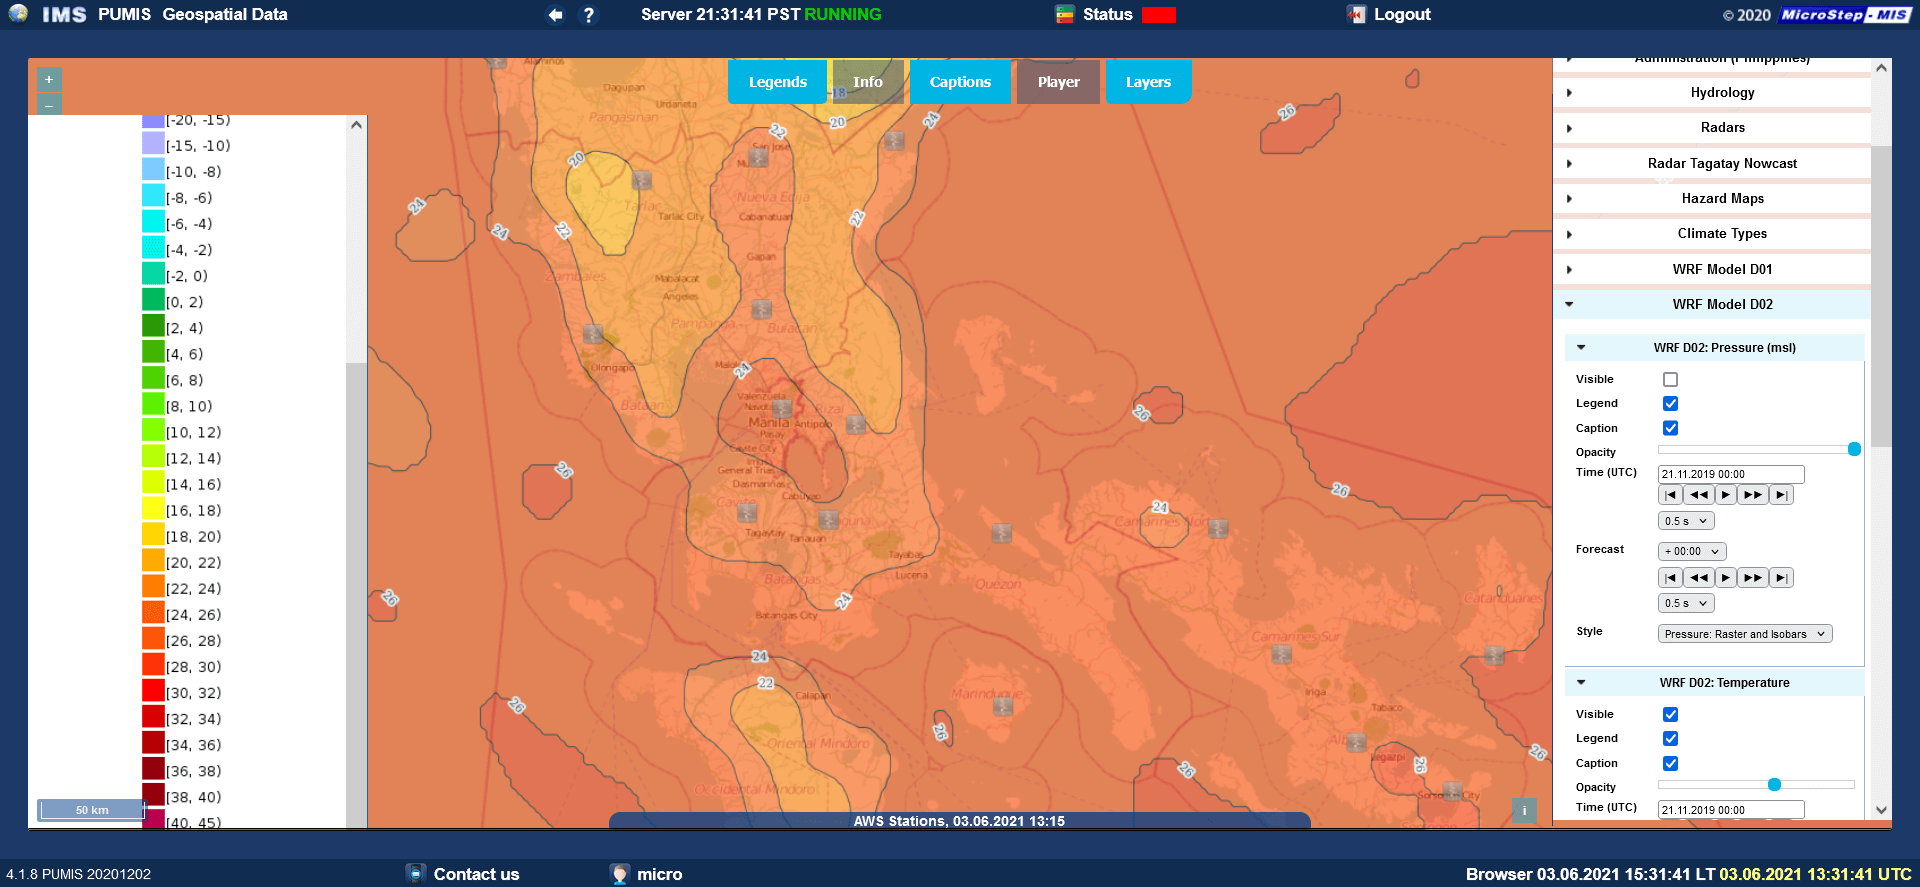Zoom out the map with minus button
The image size is (1920, 887).
click(49, 105)
